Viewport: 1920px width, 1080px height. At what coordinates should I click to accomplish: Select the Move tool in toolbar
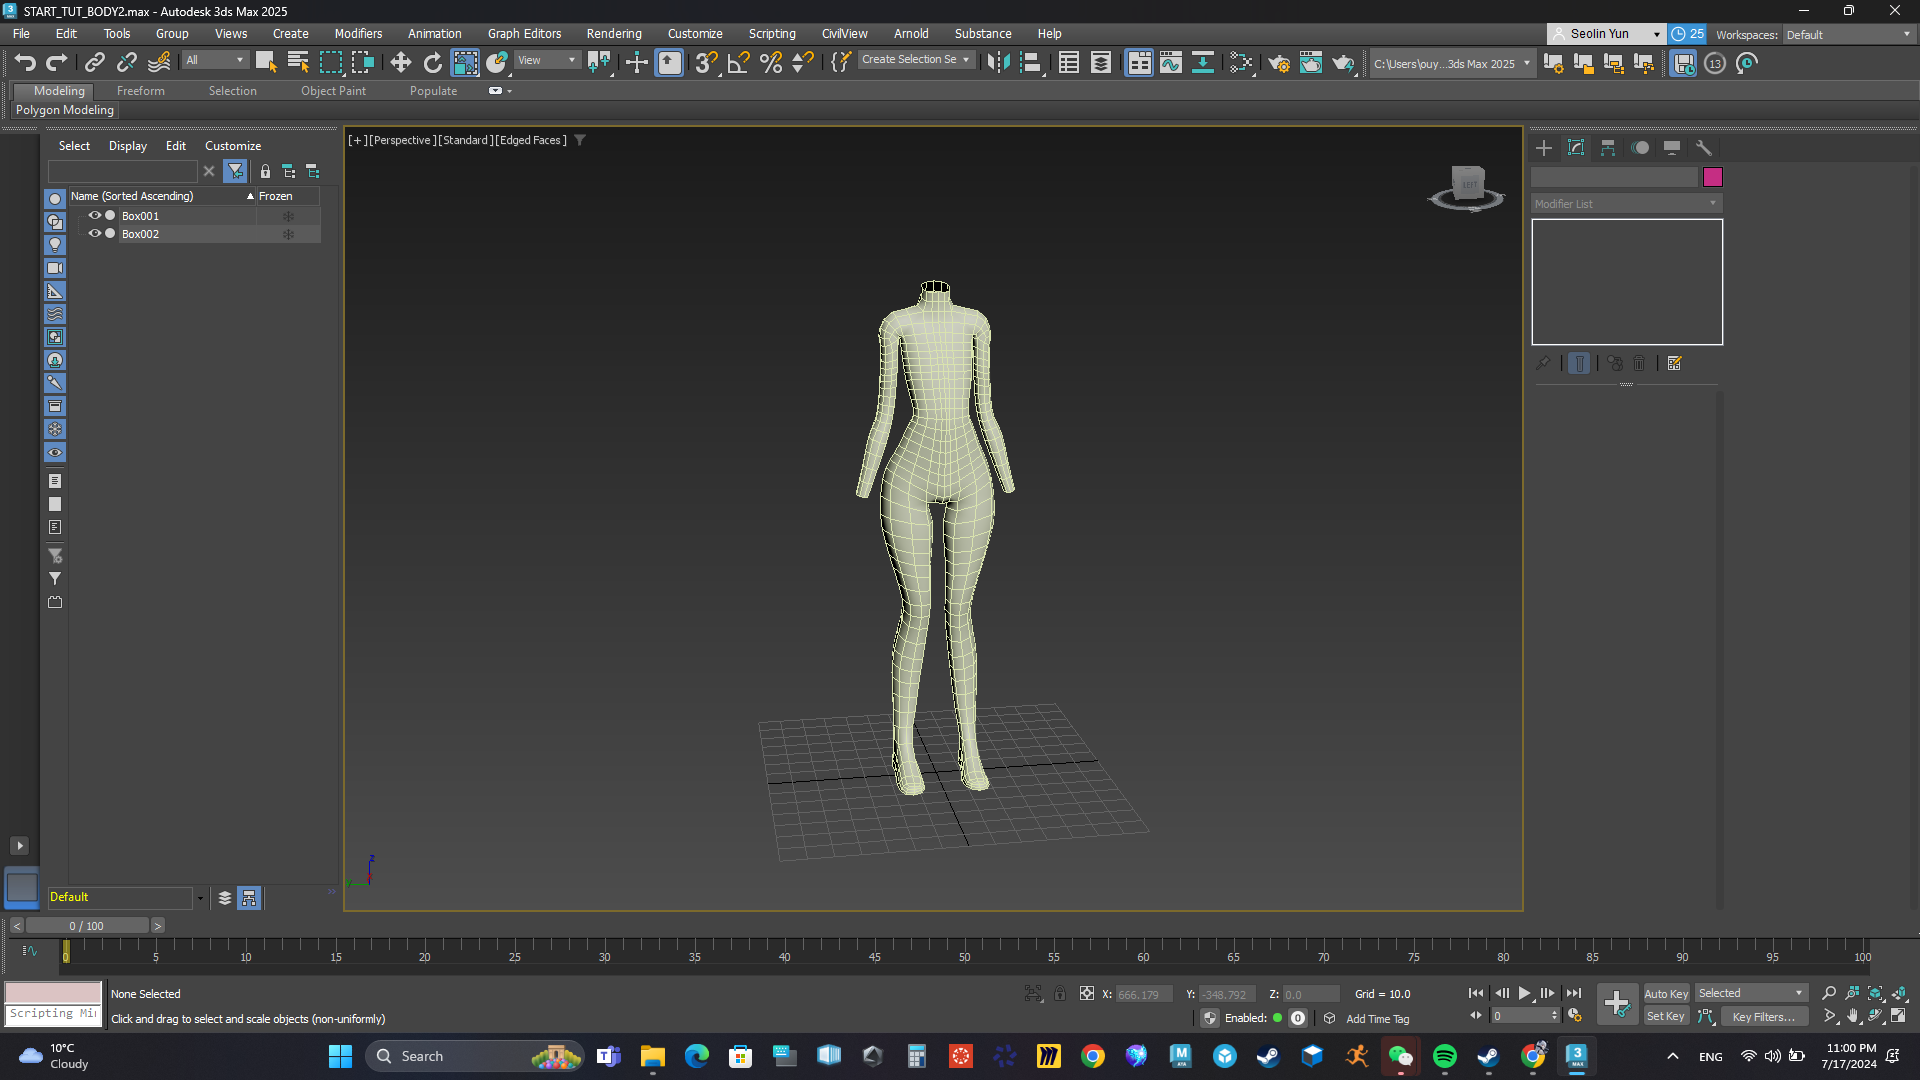(x=400, y=63)
